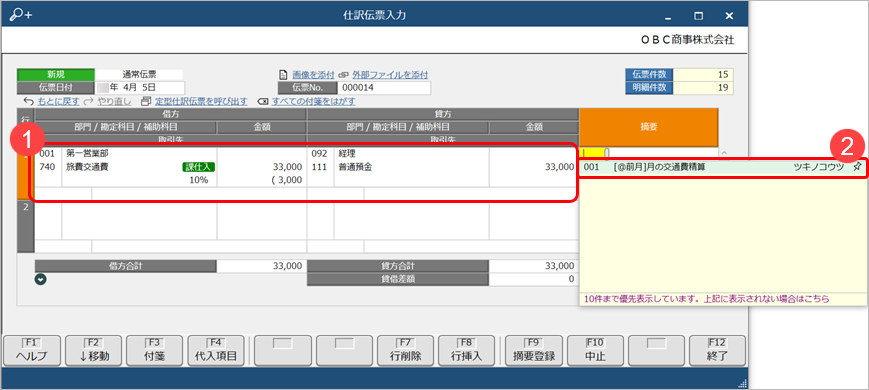Click the up arrow of summary scrollbar
The image size is (869, 390).
pyautogui.click(x=723, y=152)
